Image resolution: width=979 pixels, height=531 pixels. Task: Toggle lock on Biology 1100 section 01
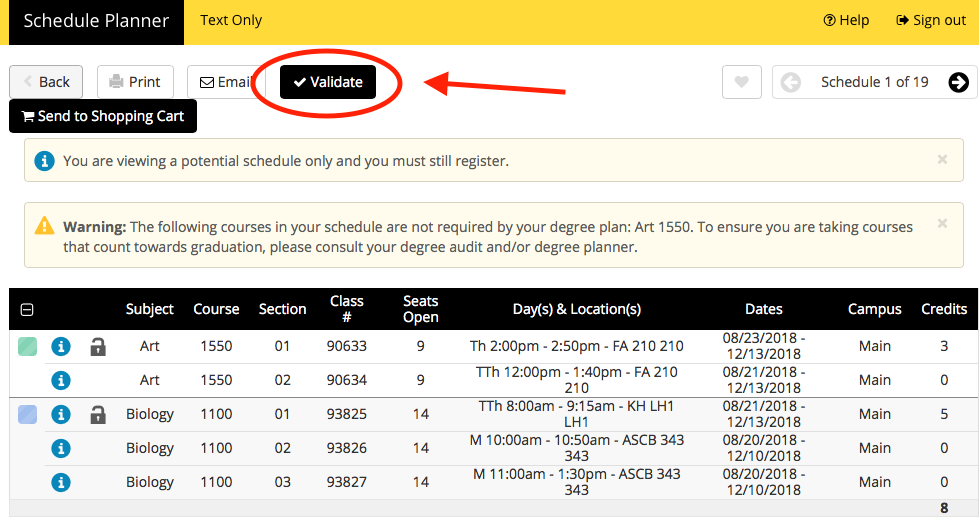(x=98, y=414)
